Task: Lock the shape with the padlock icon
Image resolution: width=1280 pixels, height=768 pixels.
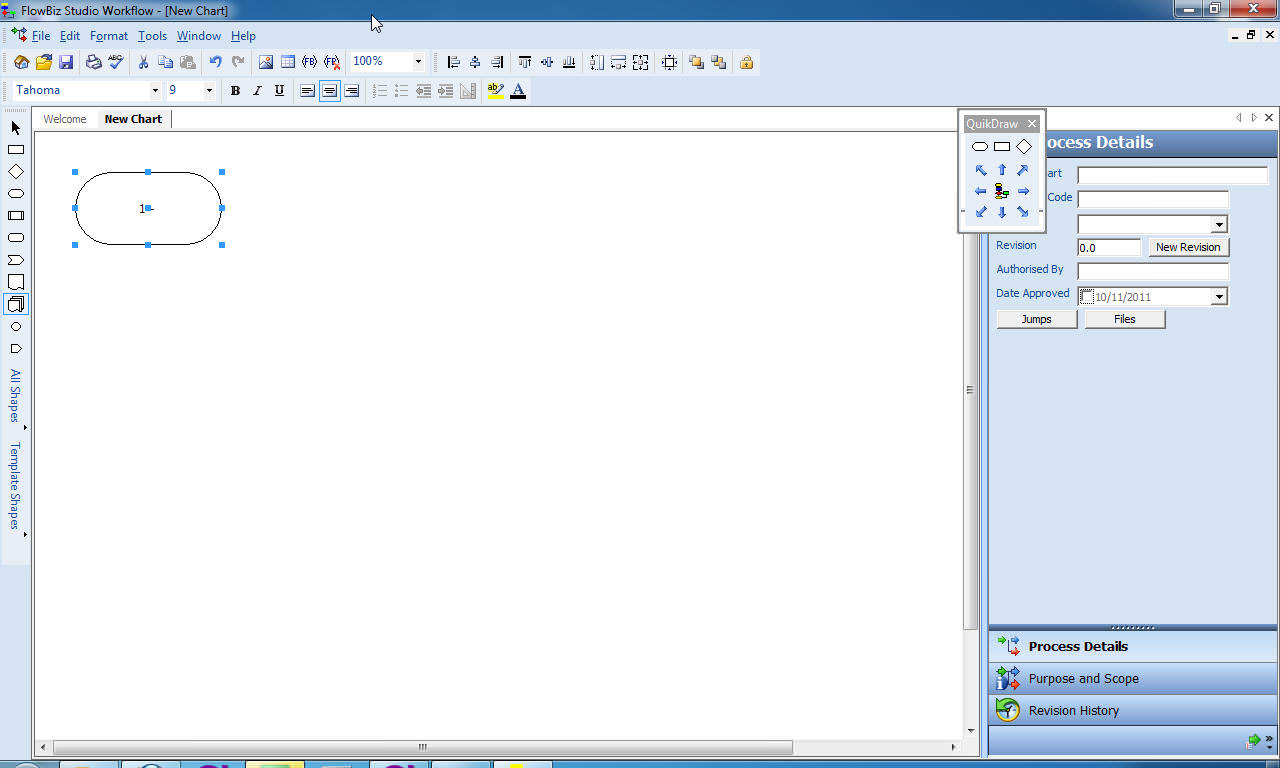Action: [x=746, y=62]
